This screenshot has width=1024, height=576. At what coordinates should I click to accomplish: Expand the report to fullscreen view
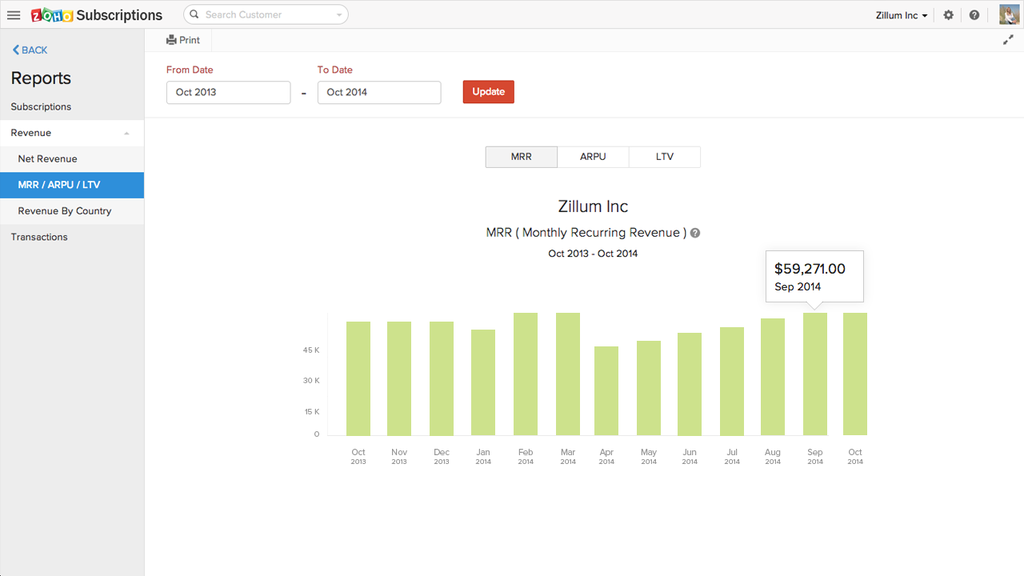click(1009, 39)
